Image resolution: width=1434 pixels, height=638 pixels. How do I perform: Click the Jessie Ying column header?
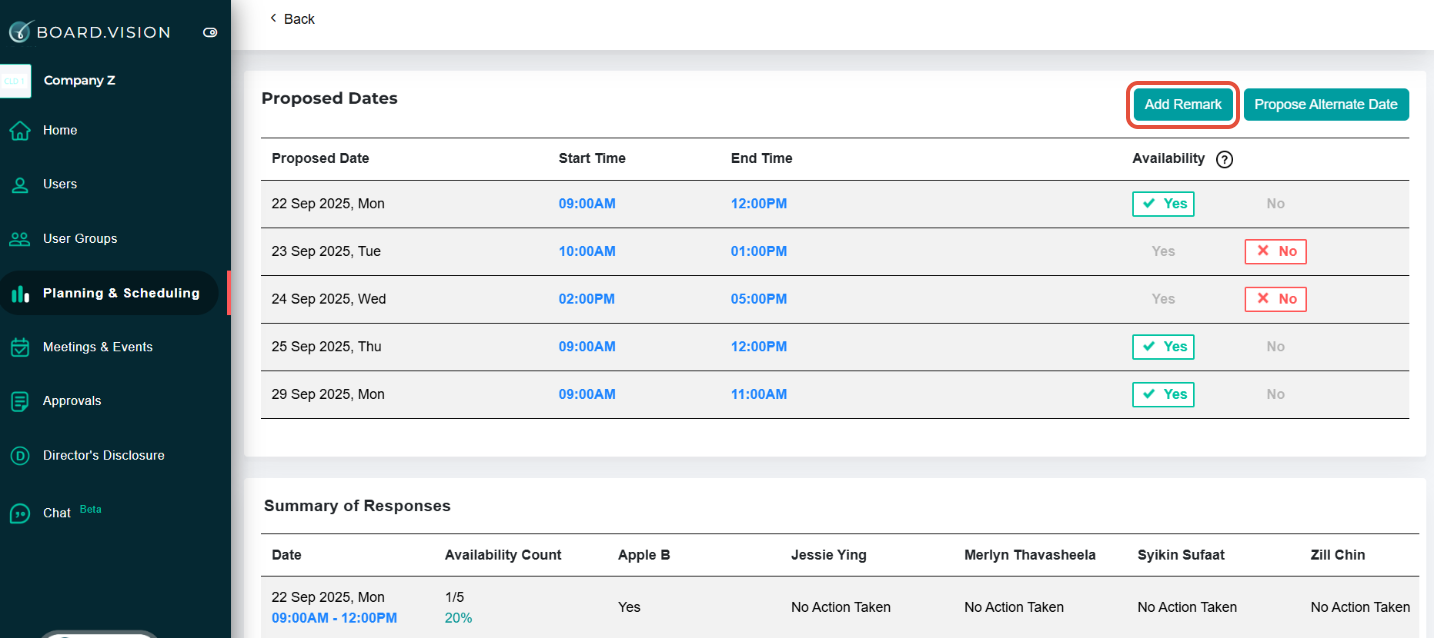coord(829,555)
